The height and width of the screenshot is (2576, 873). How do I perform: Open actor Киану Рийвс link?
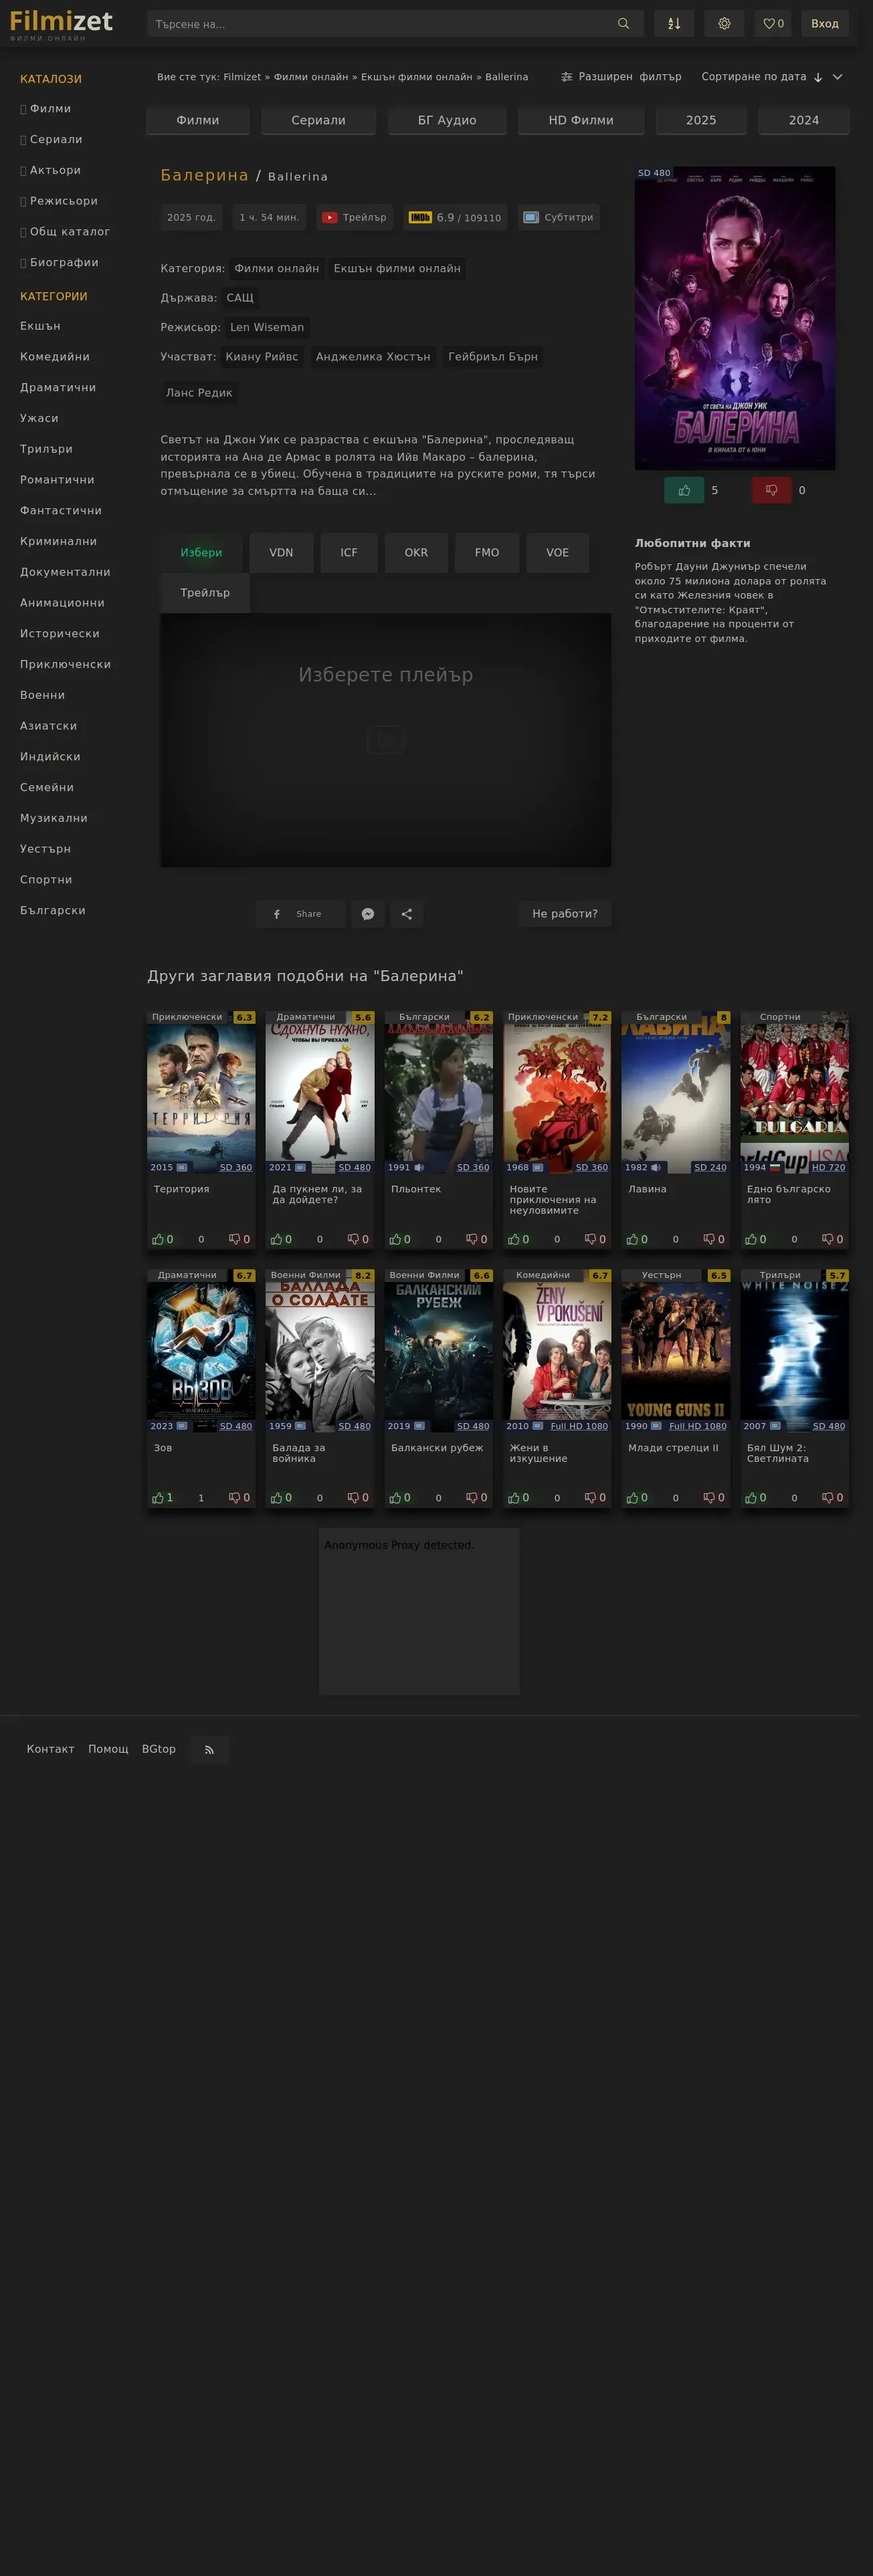[262, 357]
